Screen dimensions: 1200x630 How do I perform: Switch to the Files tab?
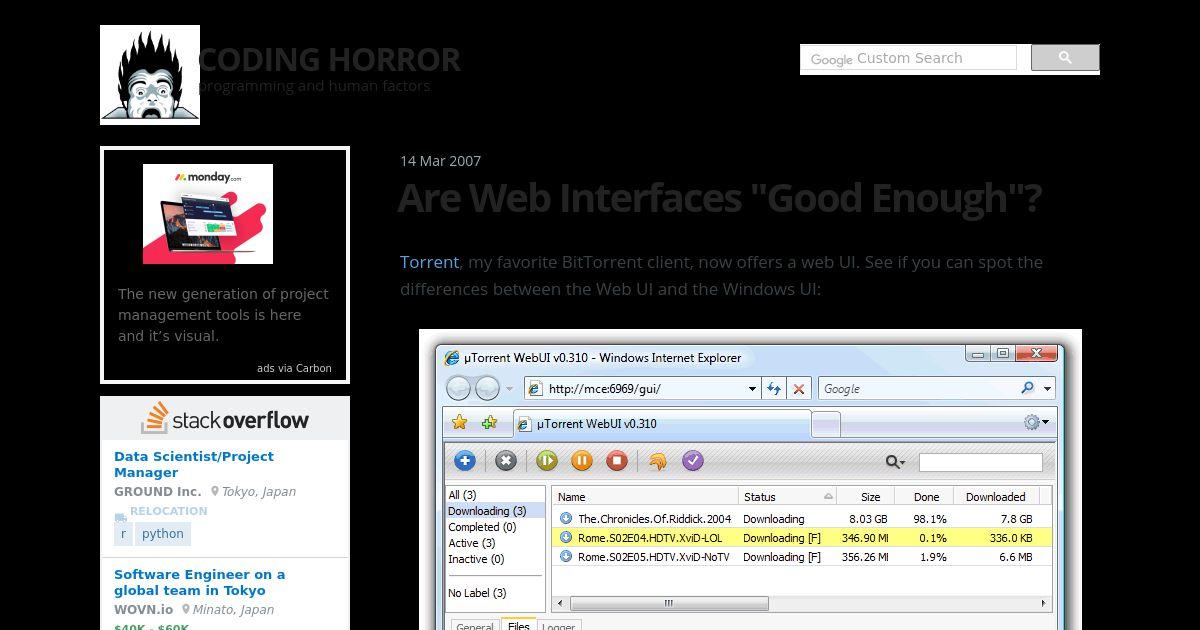pos(518,625)
